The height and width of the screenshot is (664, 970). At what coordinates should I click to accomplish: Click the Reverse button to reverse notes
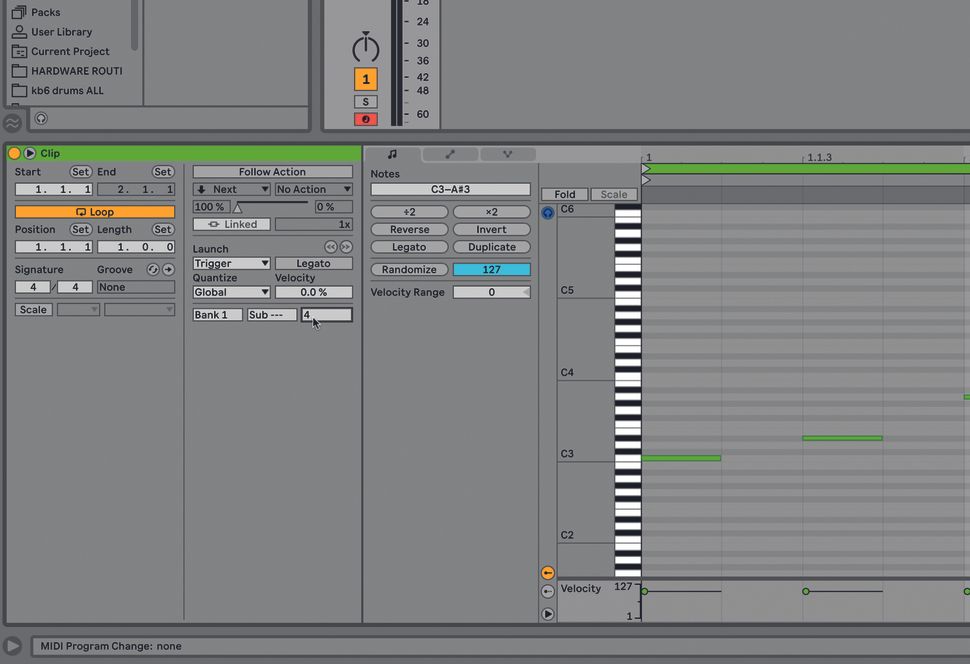(408, 229)
